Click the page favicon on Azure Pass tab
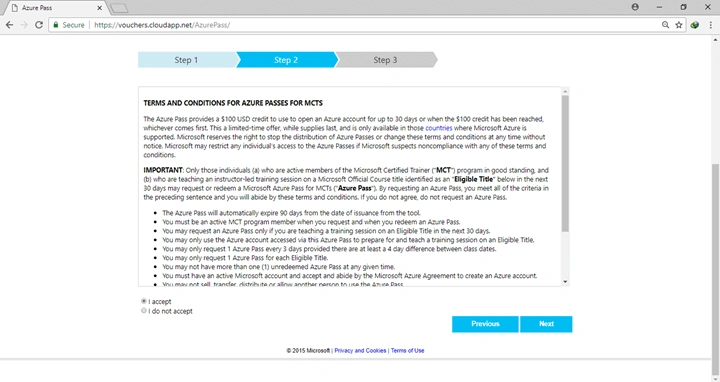This screenshot has height=382, width=720. point(15,8)
